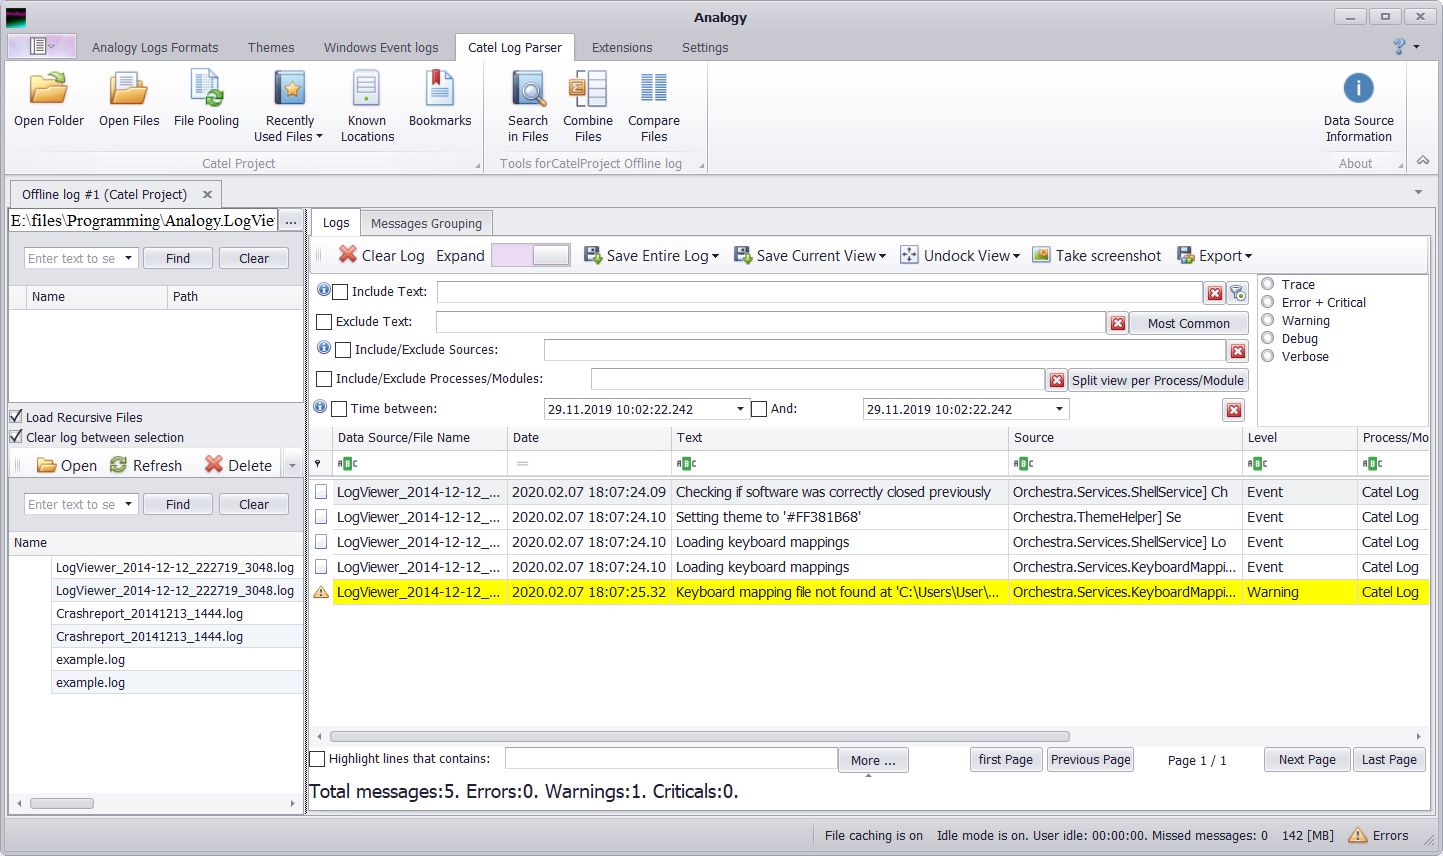
Task: Collapse the ribbon with the chevron
Action: (x=1423, y=161)
